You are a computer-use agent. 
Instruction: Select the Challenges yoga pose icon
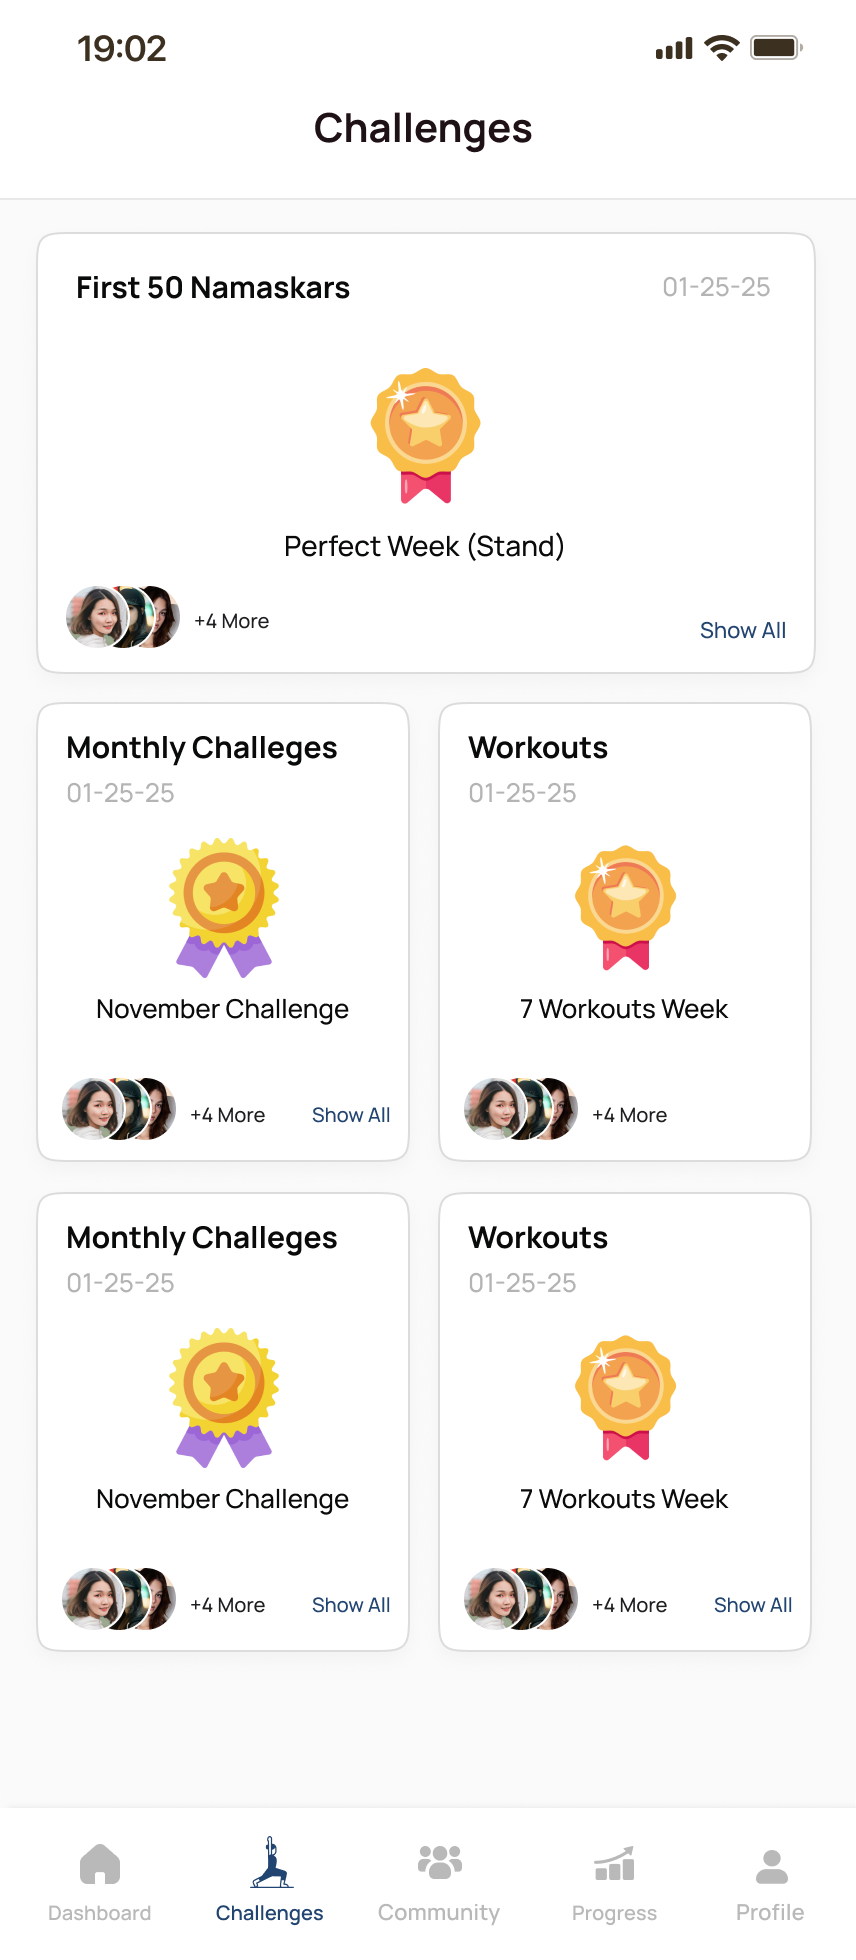[x=271, y=1863]
